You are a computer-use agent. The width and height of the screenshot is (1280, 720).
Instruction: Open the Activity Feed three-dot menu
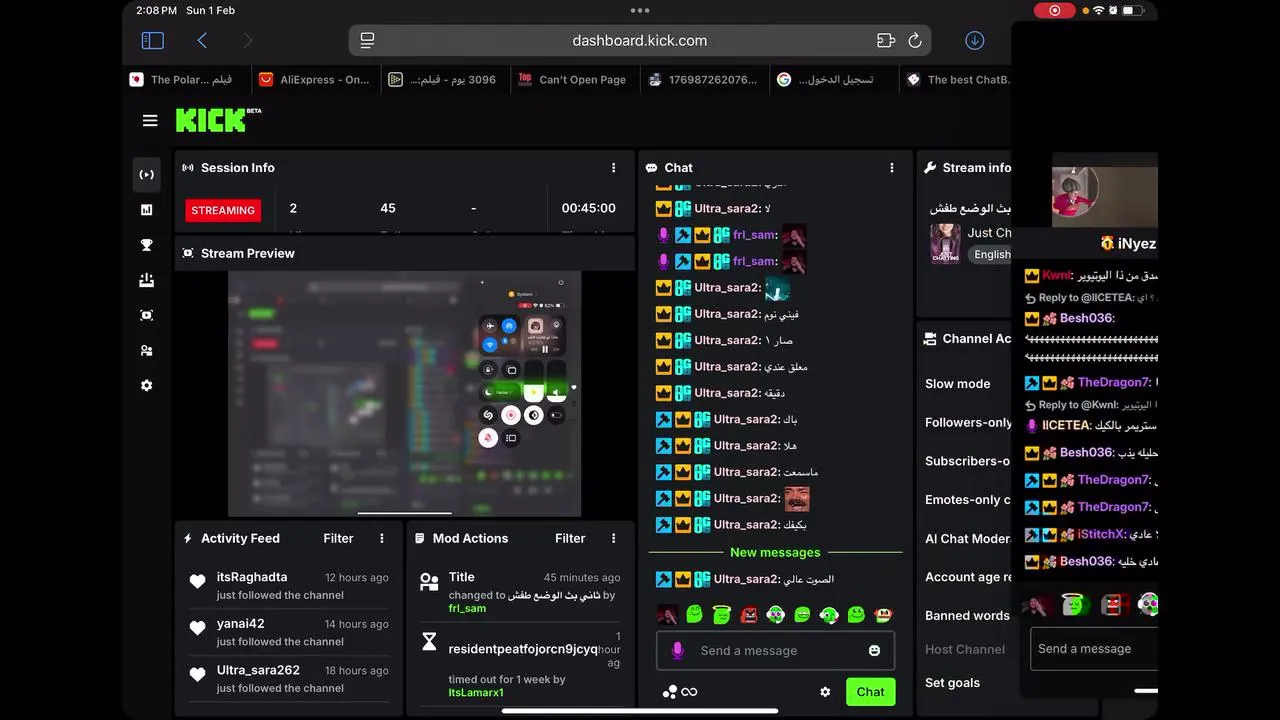[x=382, y=538]
